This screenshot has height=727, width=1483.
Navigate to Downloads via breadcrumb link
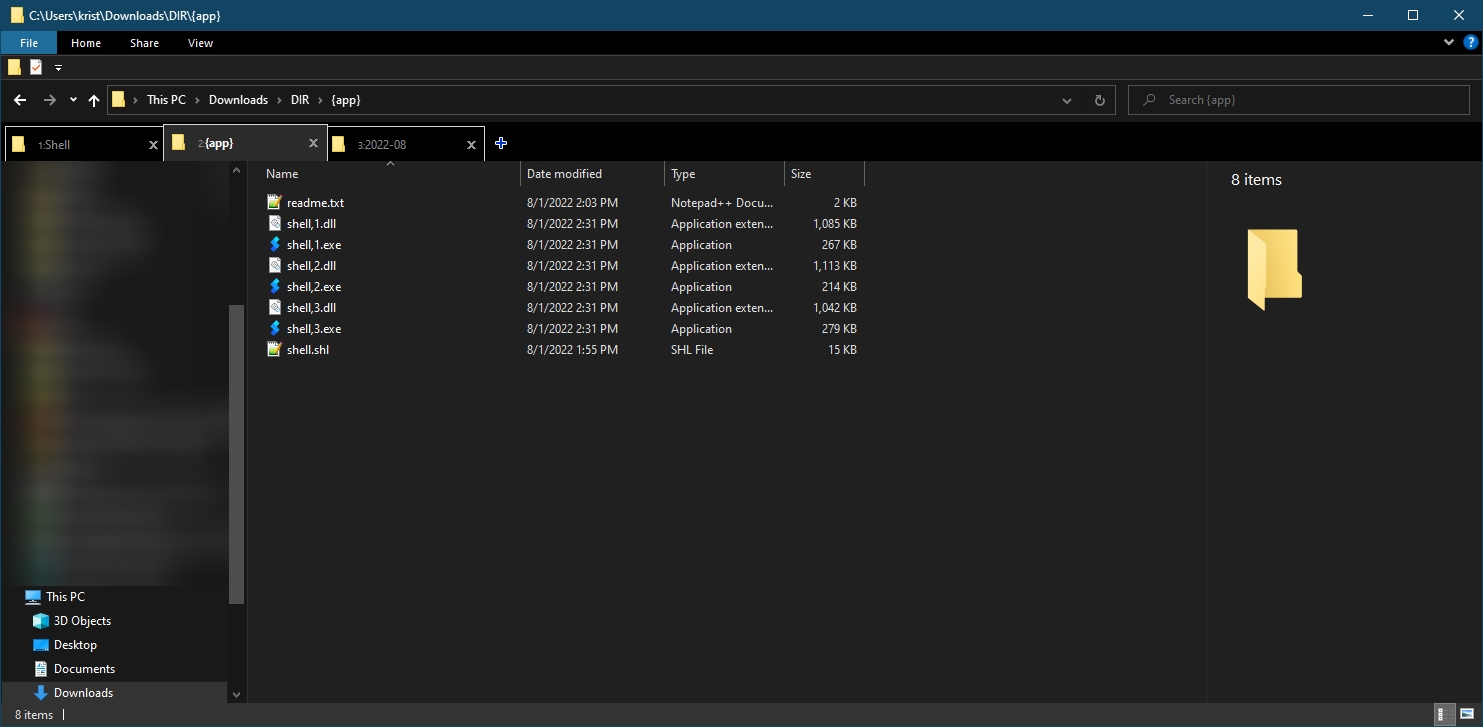(238, 99)
